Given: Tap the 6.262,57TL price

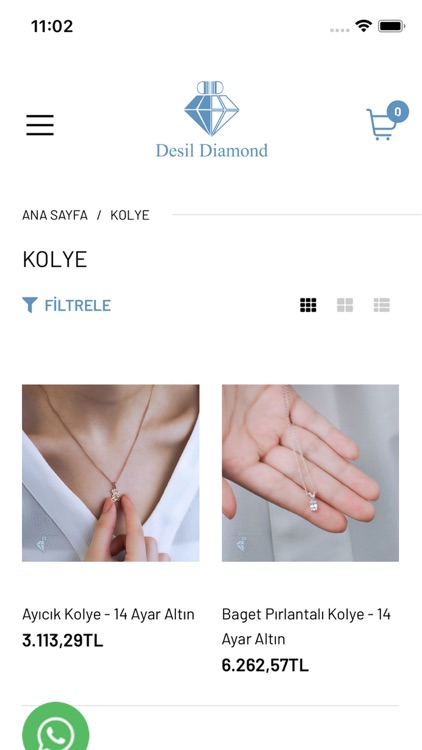Looking at the screenshot, I should (x=265, y=665).
